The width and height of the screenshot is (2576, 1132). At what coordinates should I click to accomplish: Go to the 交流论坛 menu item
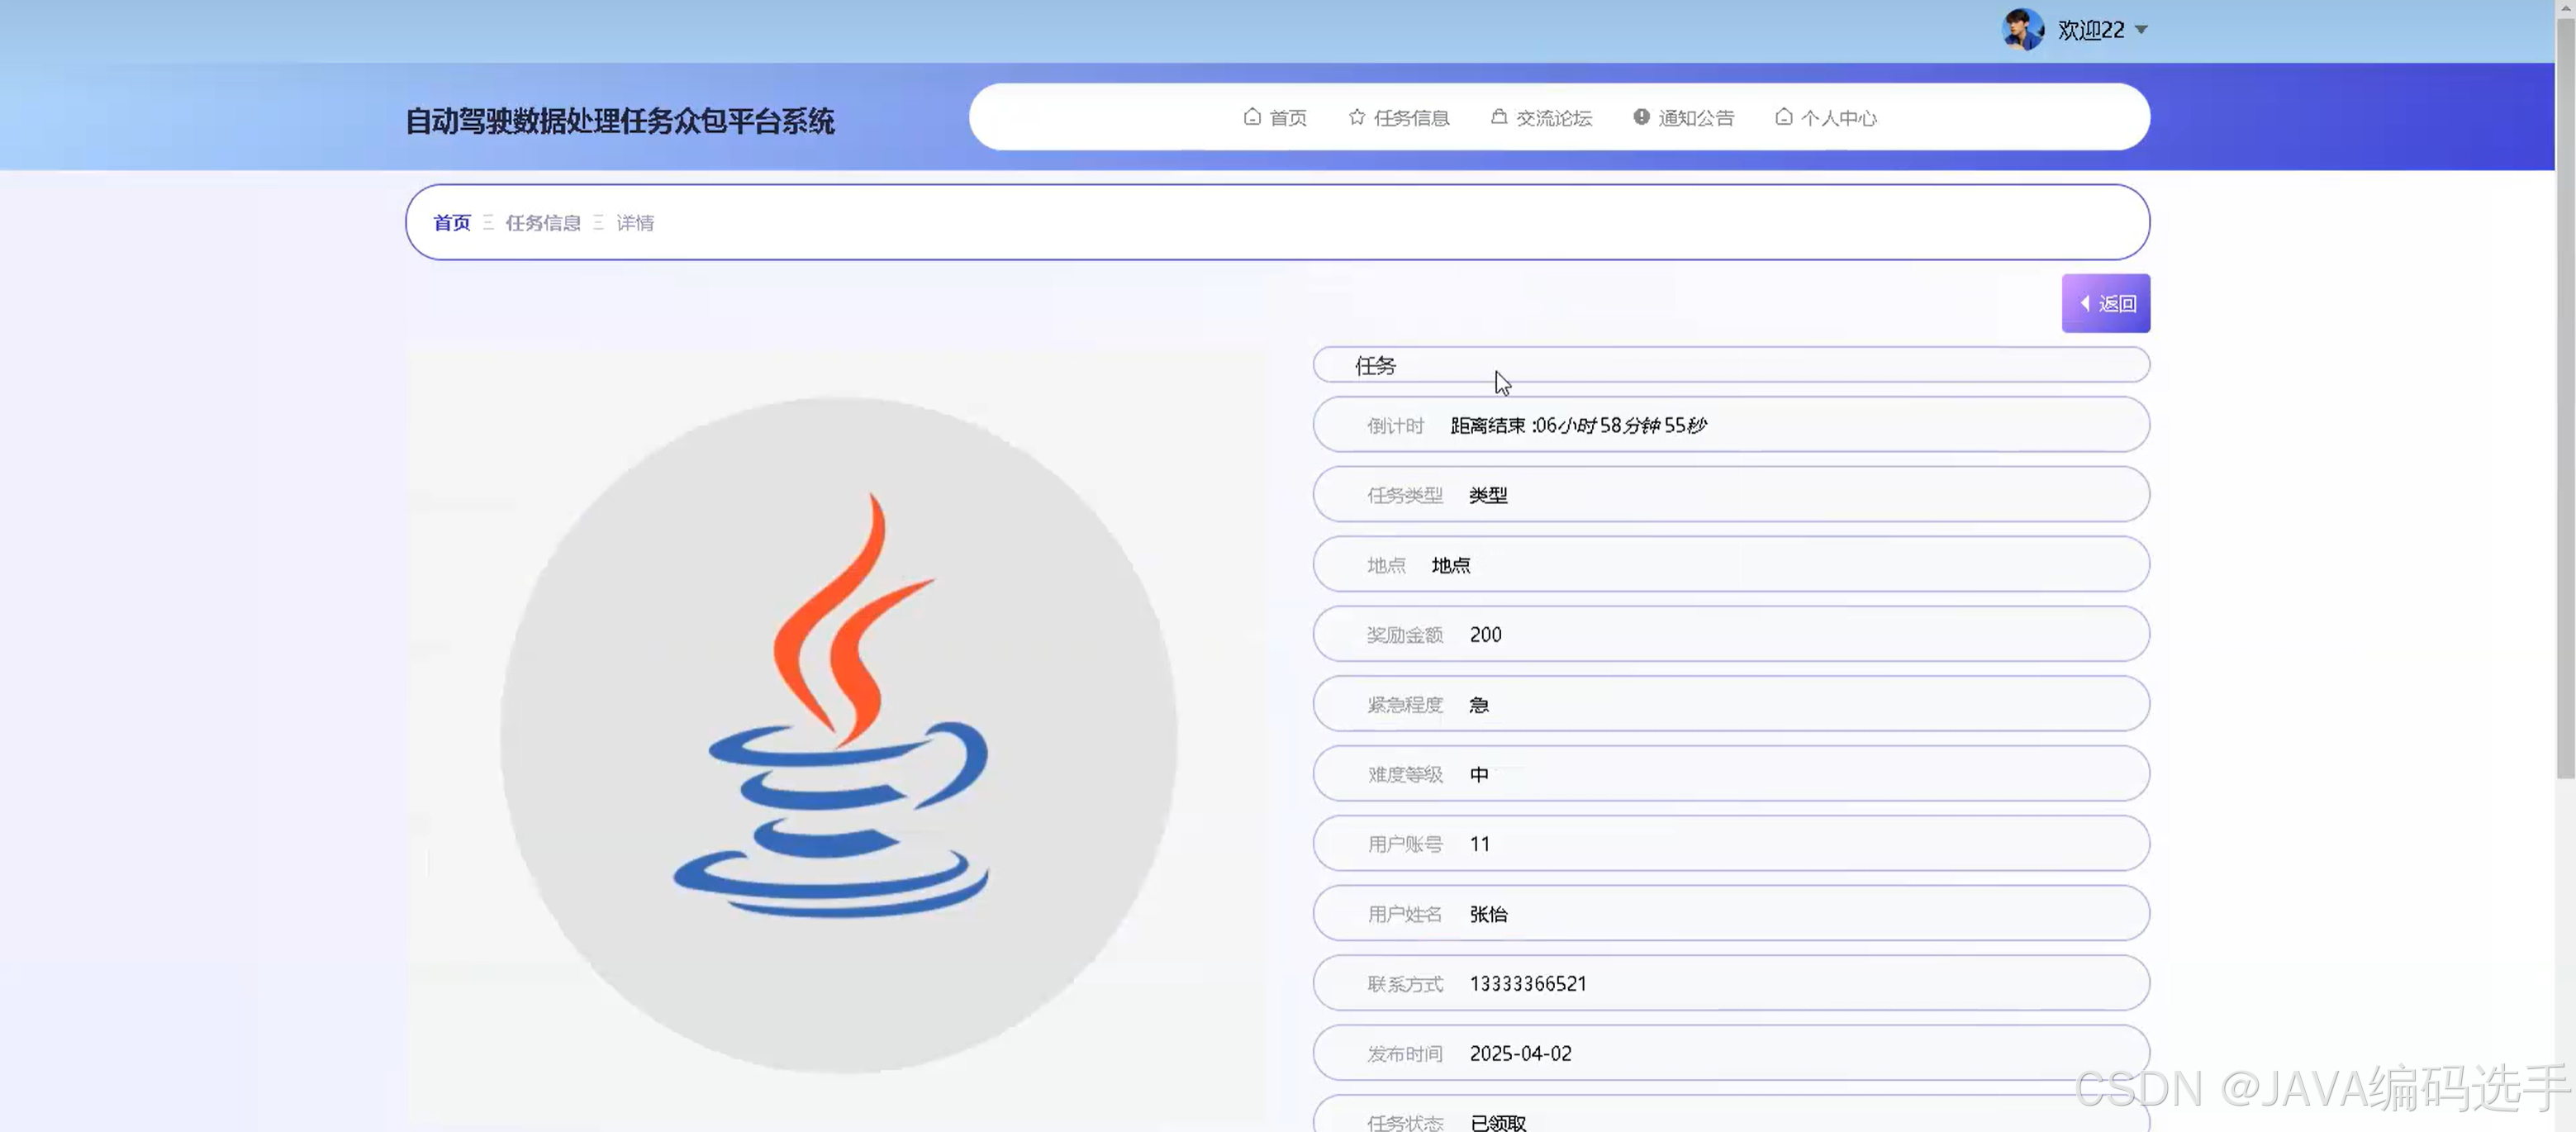[x=1541, y=118]
